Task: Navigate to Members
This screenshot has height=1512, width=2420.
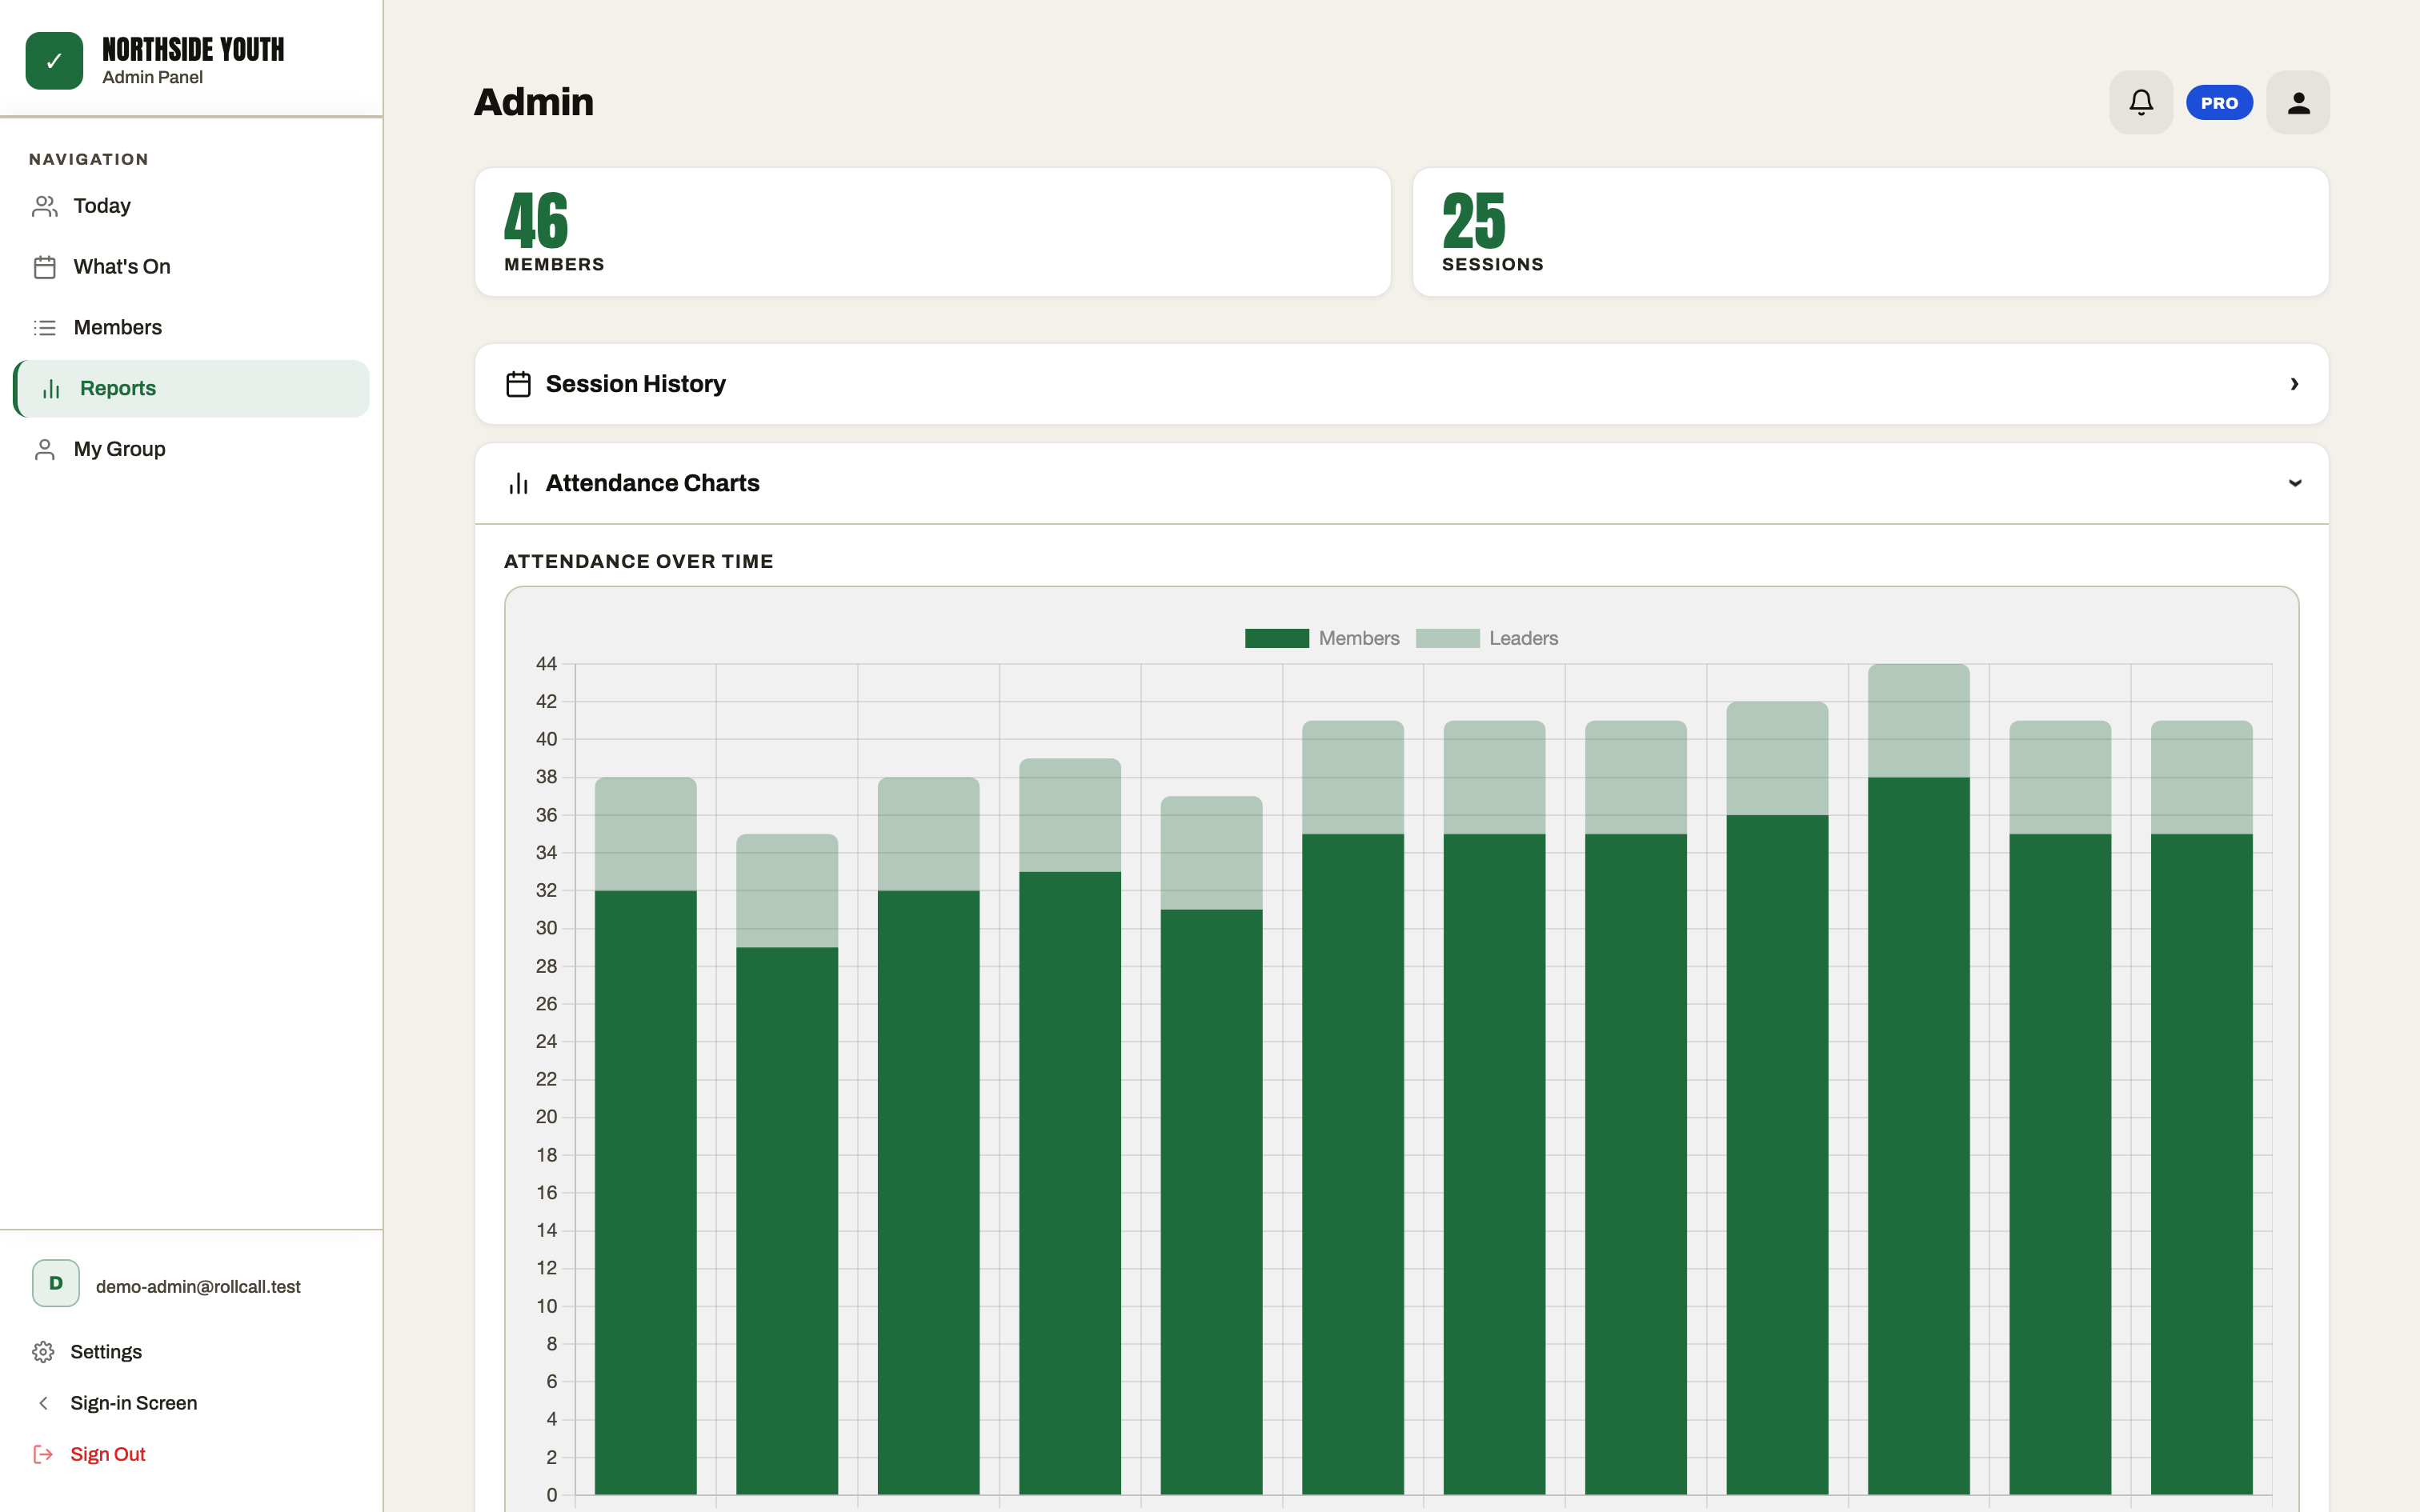Action: point(191,328)
